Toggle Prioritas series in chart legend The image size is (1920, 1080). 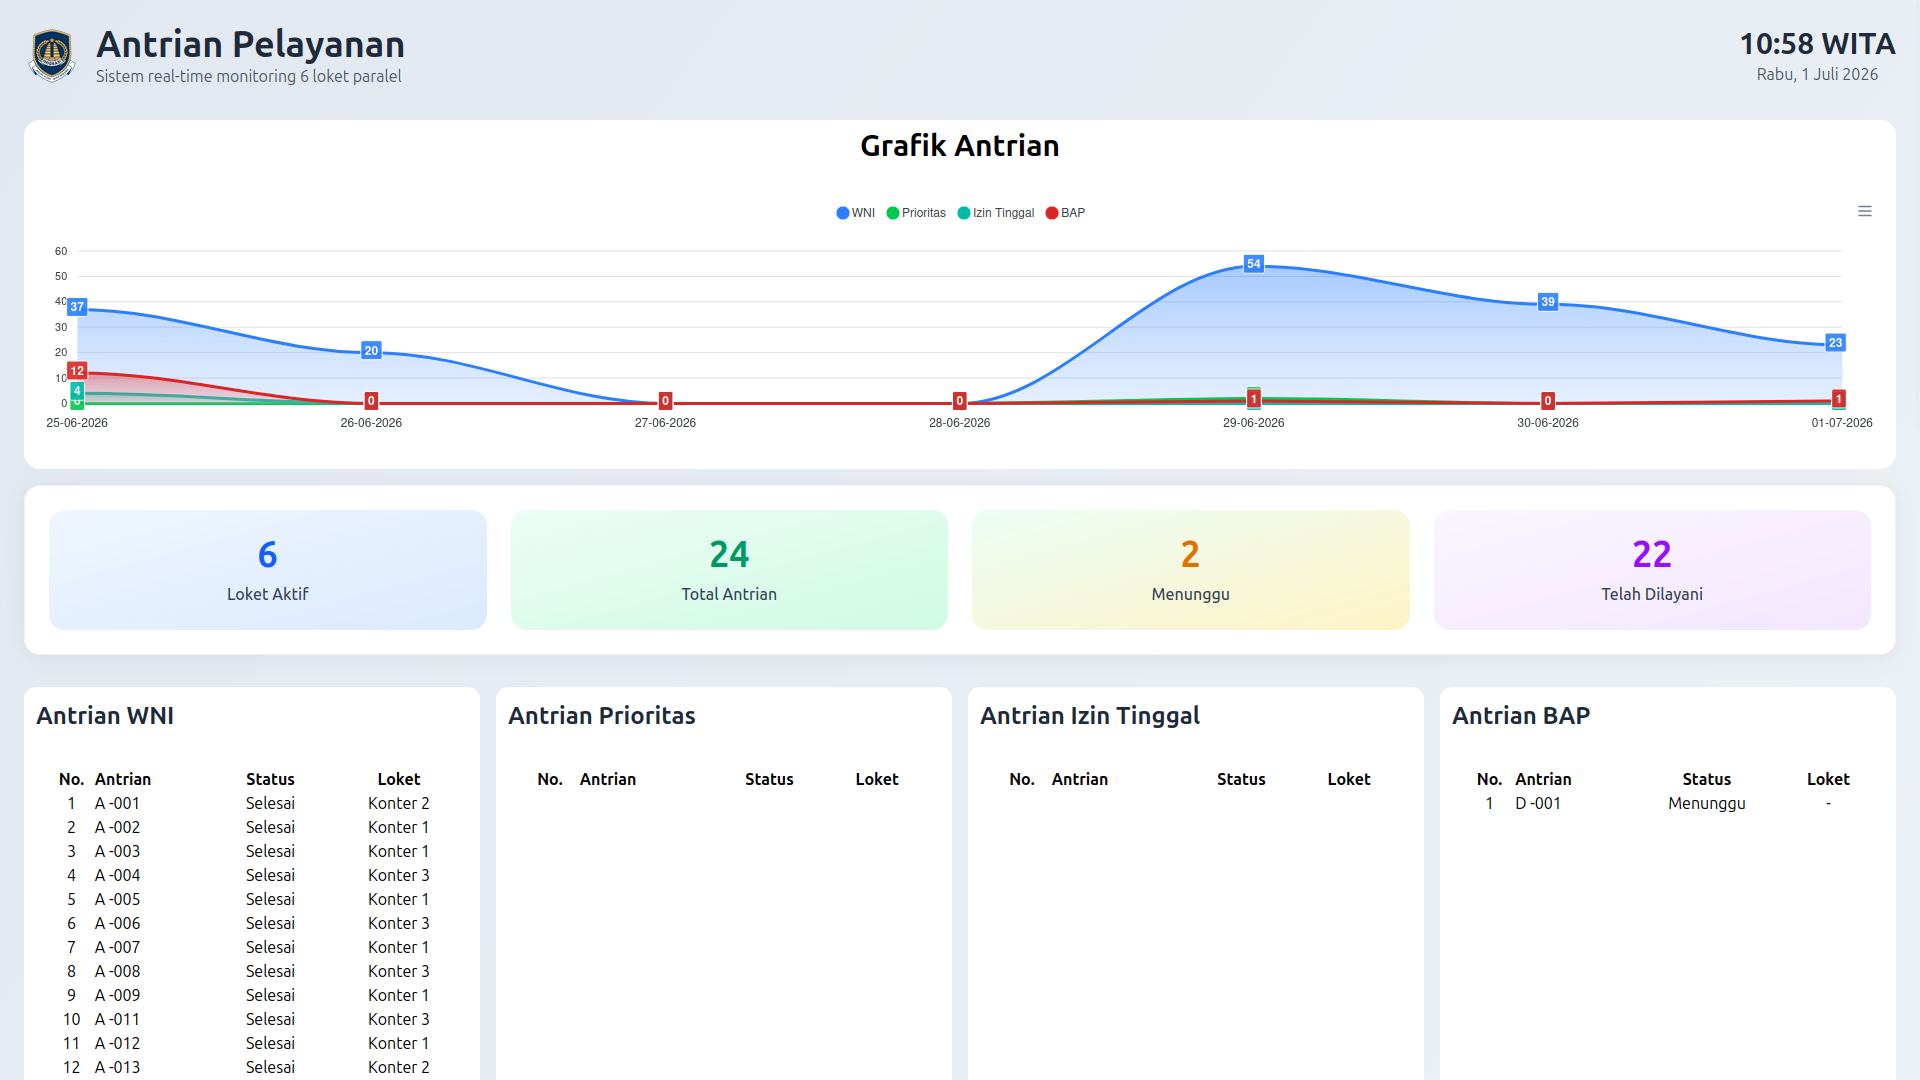point(916,213)
